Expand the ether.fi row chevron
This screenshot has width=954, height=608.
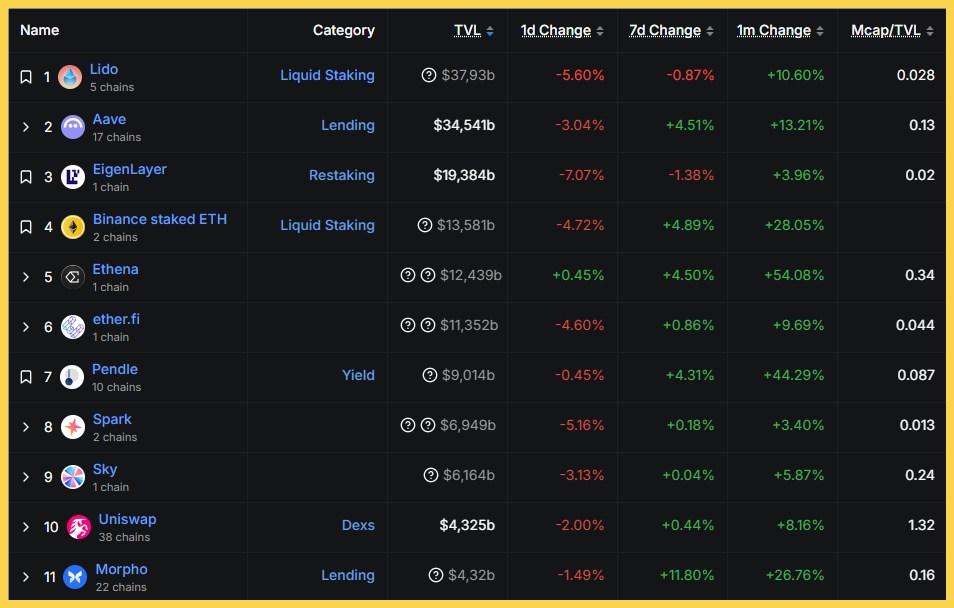[x=26, y=327]
